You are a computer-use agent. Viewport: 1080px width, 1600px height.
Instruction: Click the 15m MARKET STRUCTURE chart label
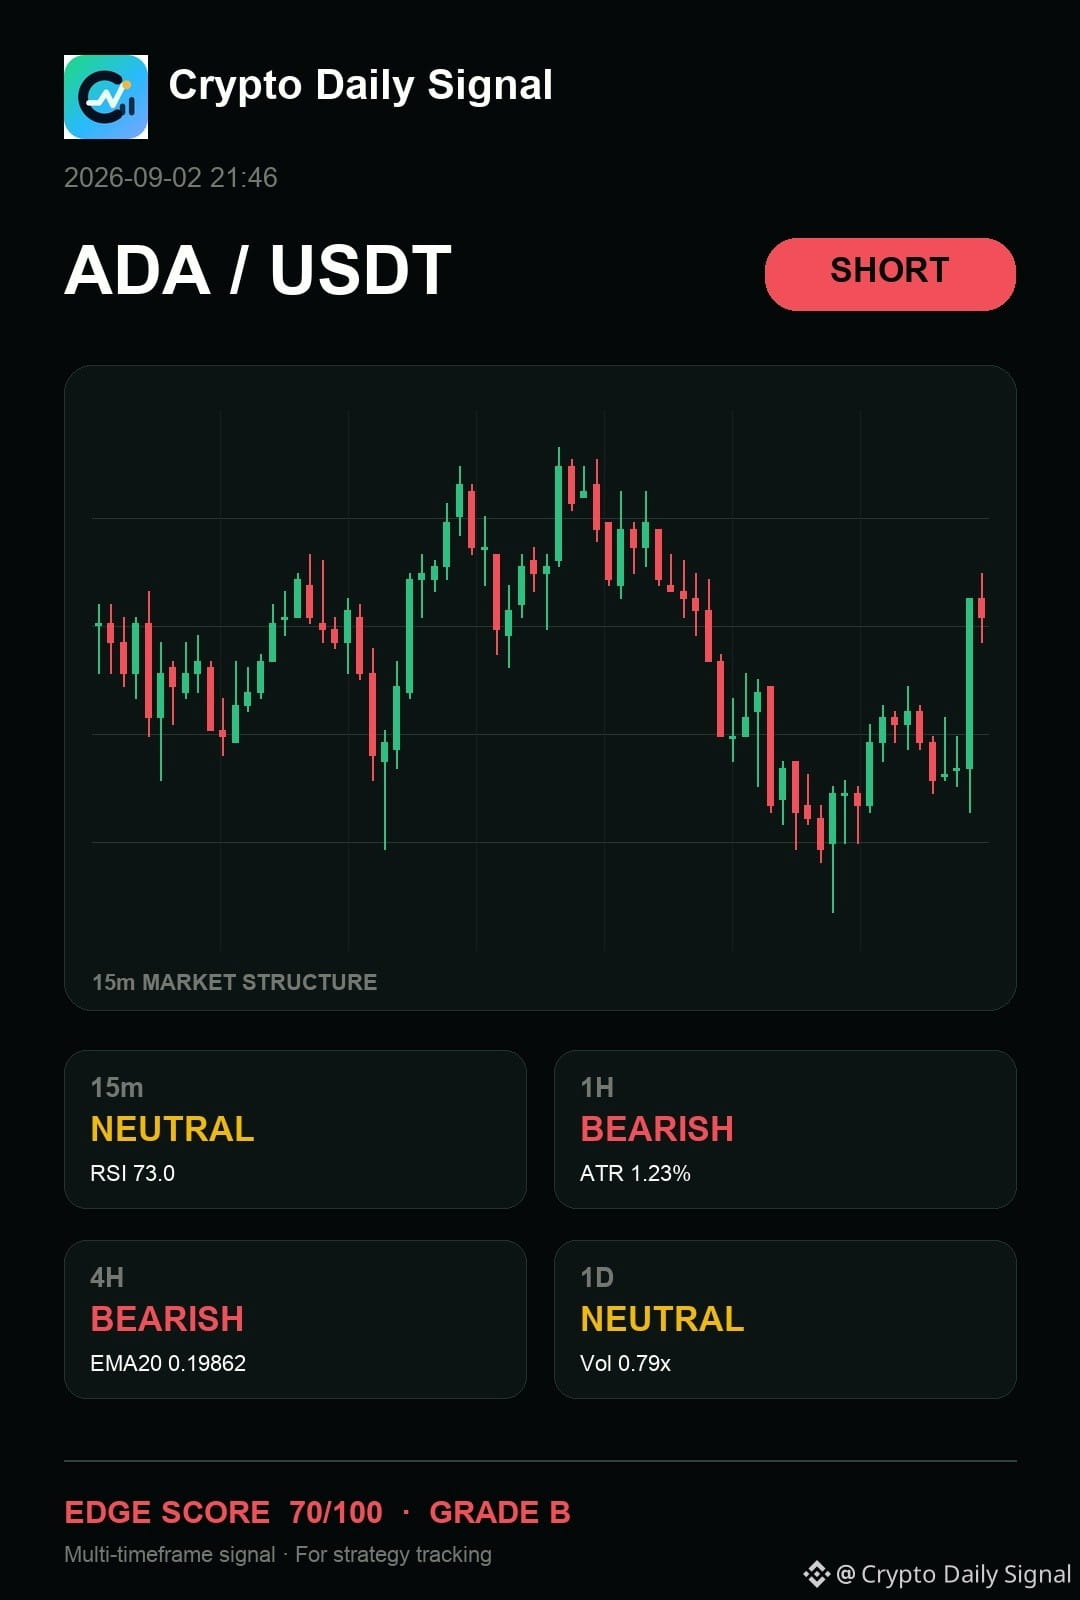click(x=235, y=982)
